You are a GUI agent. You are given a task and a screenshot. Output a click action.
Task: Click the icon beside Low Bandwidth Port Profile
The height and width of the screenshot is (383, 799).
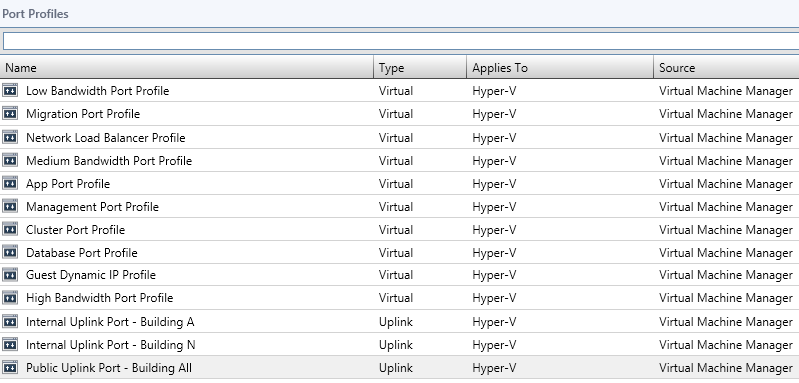pyautogui.click(x=10, y=91)
